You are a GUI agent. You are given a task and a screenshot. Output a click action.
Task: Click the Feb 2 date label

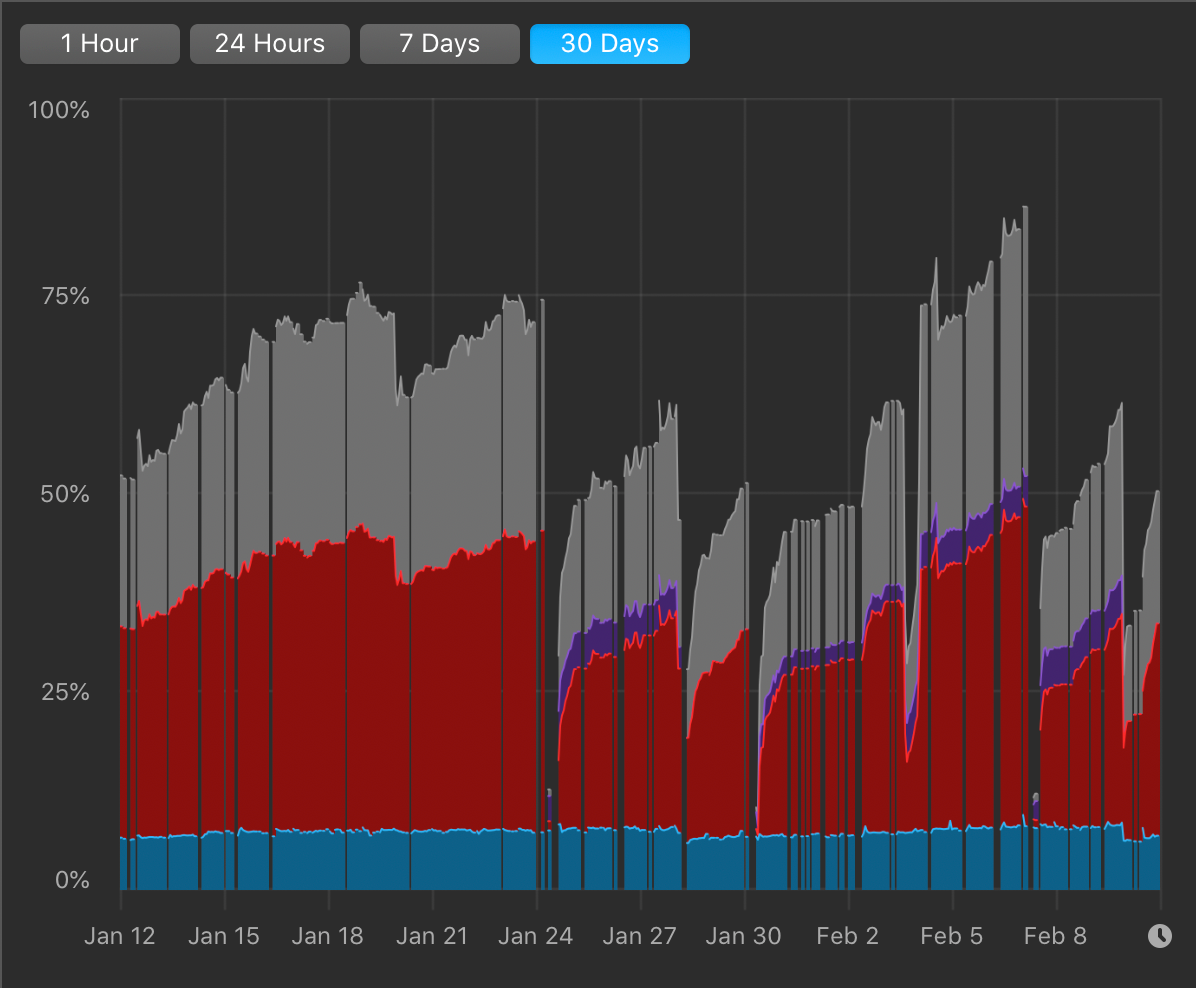coord(847,936)
